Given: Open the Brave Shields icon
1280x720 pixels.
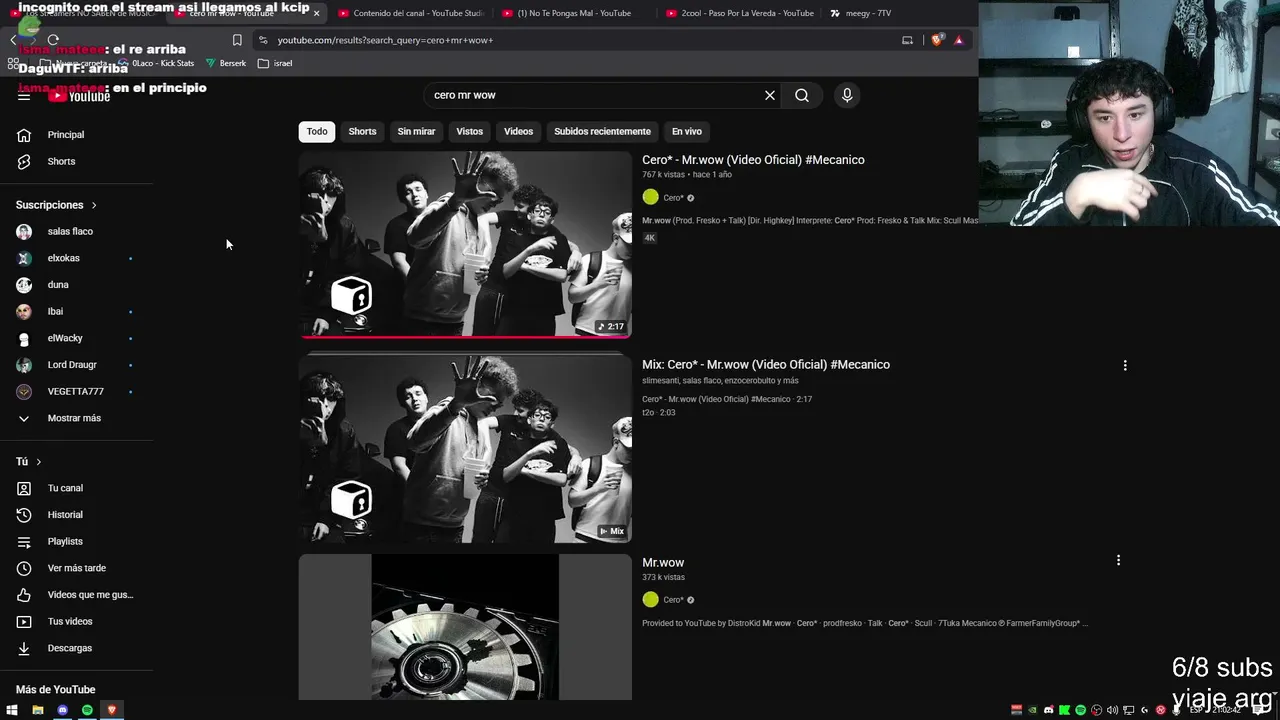Looking at the screenshot, I should (937, 40).
